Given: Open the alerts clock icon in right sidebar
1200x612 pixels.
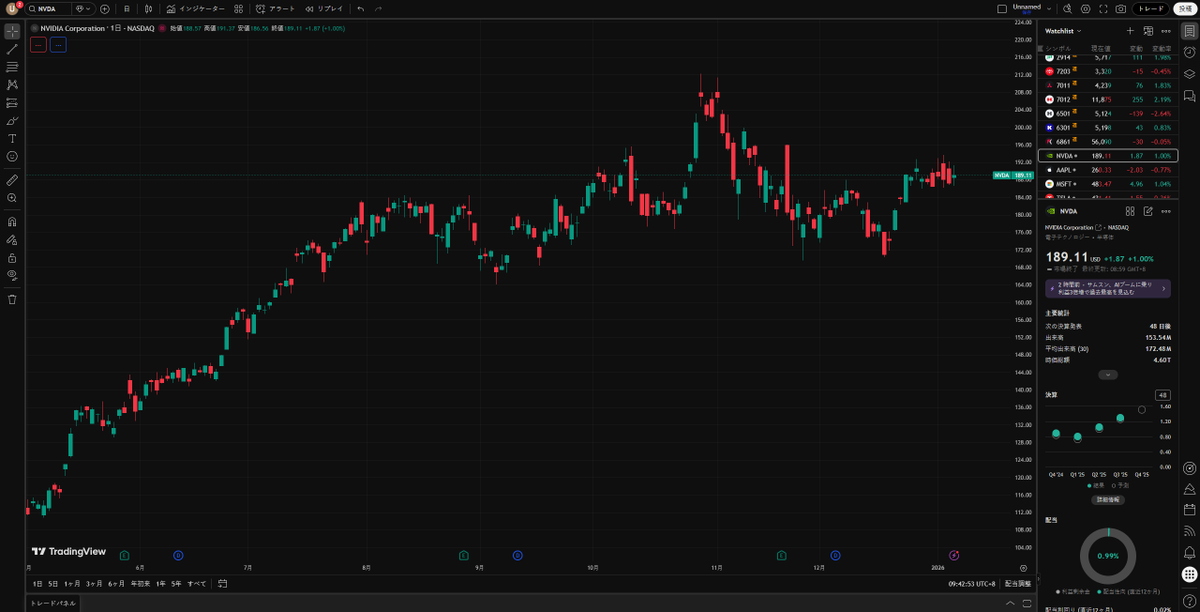Looking at the screenshot, I should 1190,54.
